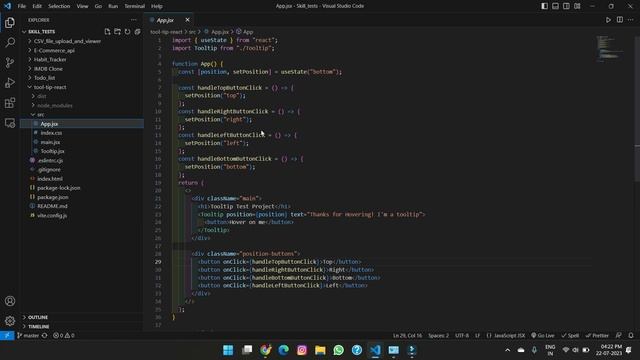Click Prettier in status bar

tap(597, 336)
